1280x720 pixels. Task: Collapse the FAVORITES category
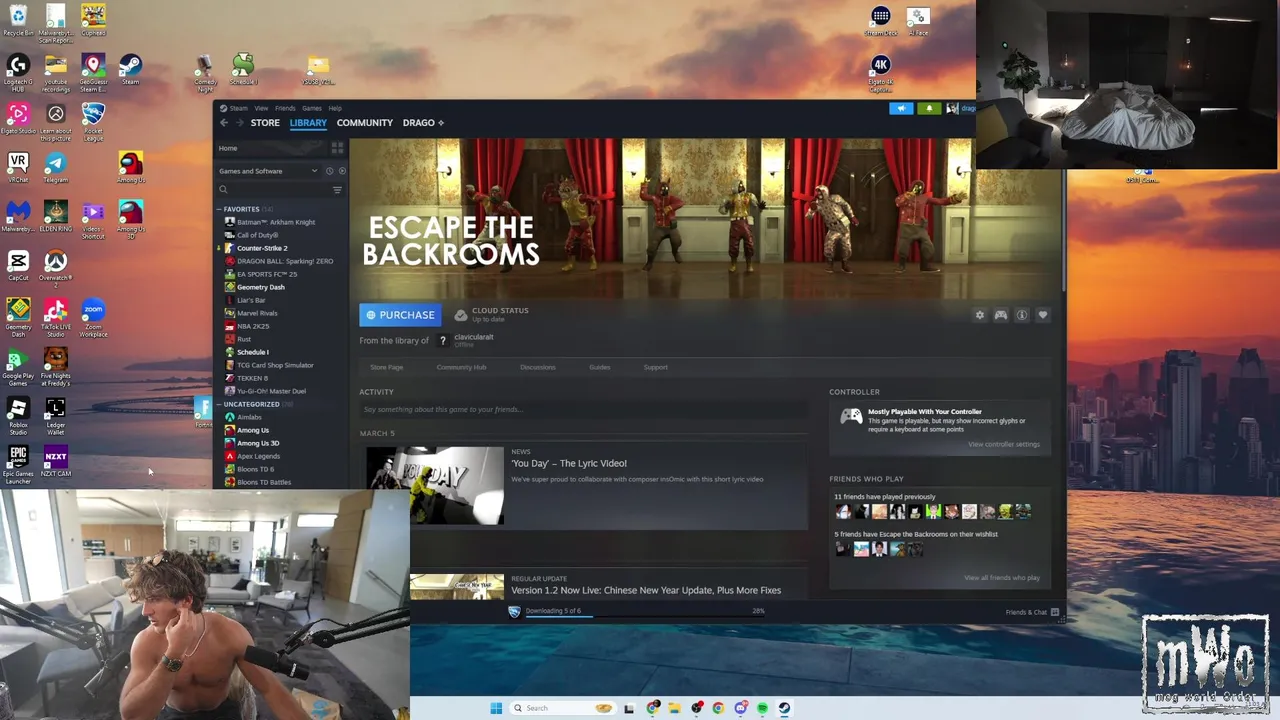[220, 209]
